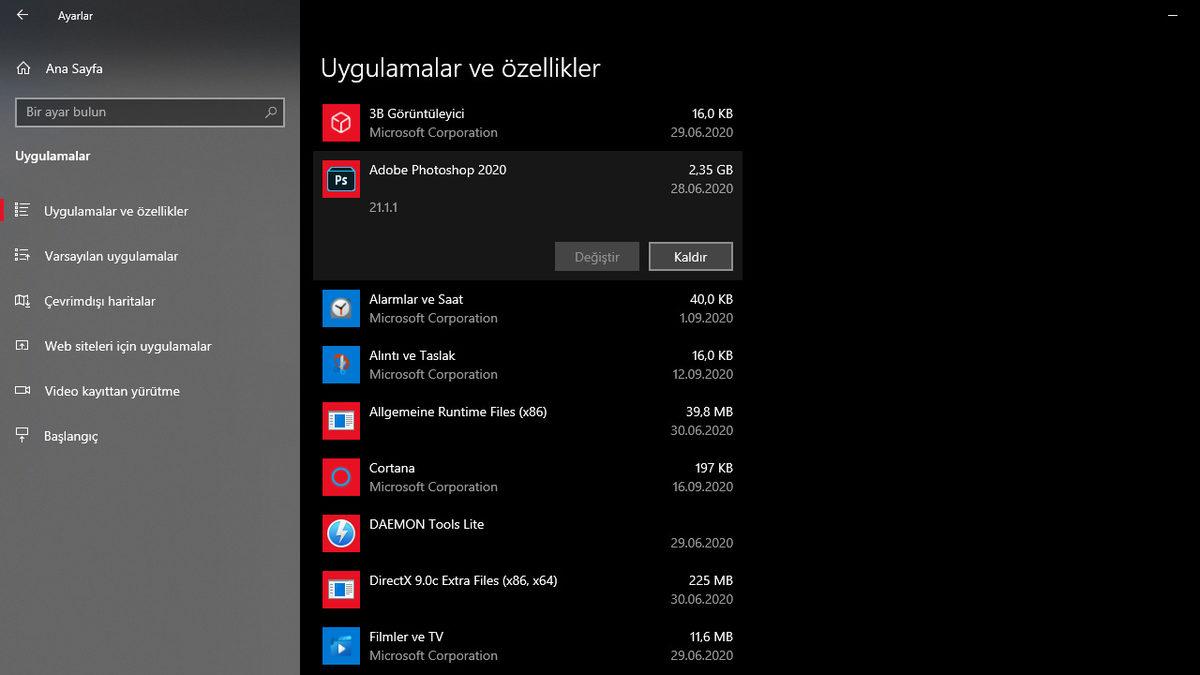Click the back arrow at top left
Image resolution: width=1200 pixels, height=675 pixels.
(22, 15)
